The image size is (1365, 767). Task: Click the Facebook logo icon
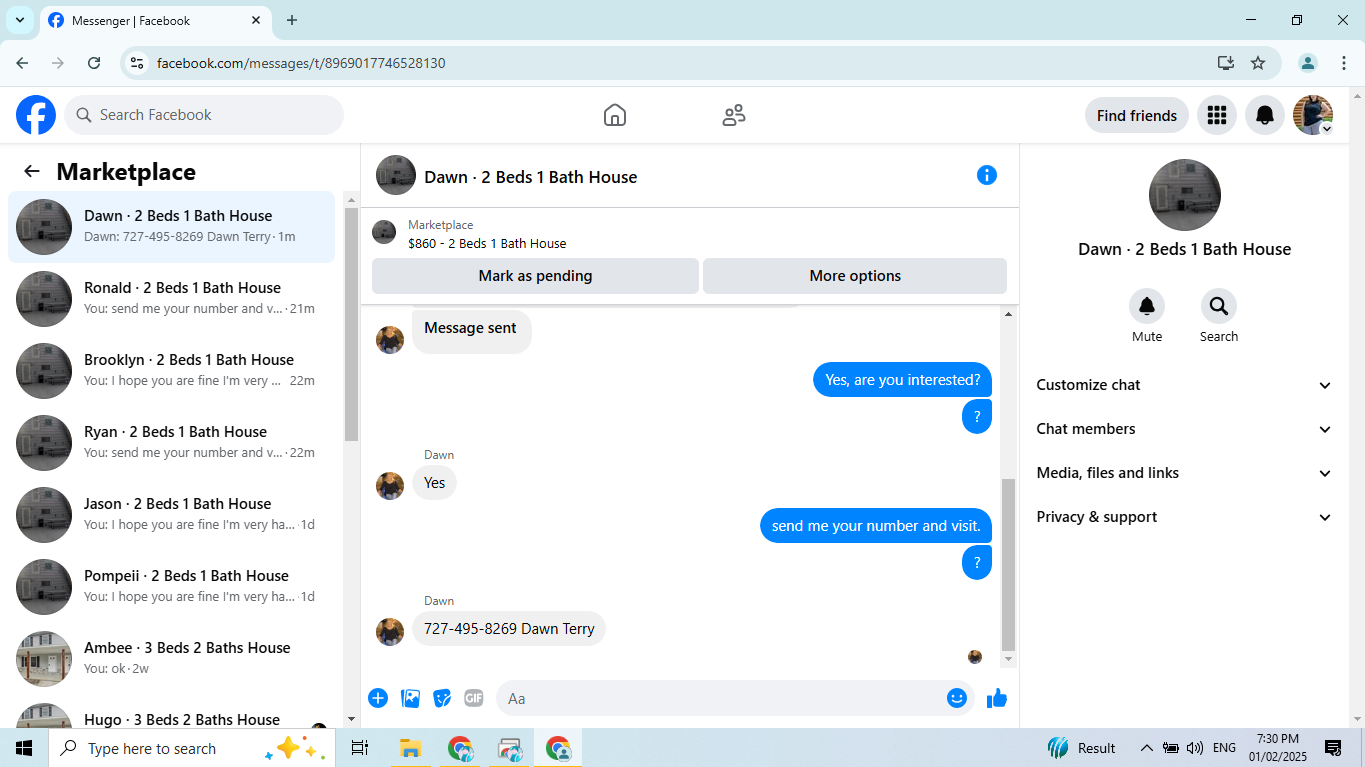(36, 115)
